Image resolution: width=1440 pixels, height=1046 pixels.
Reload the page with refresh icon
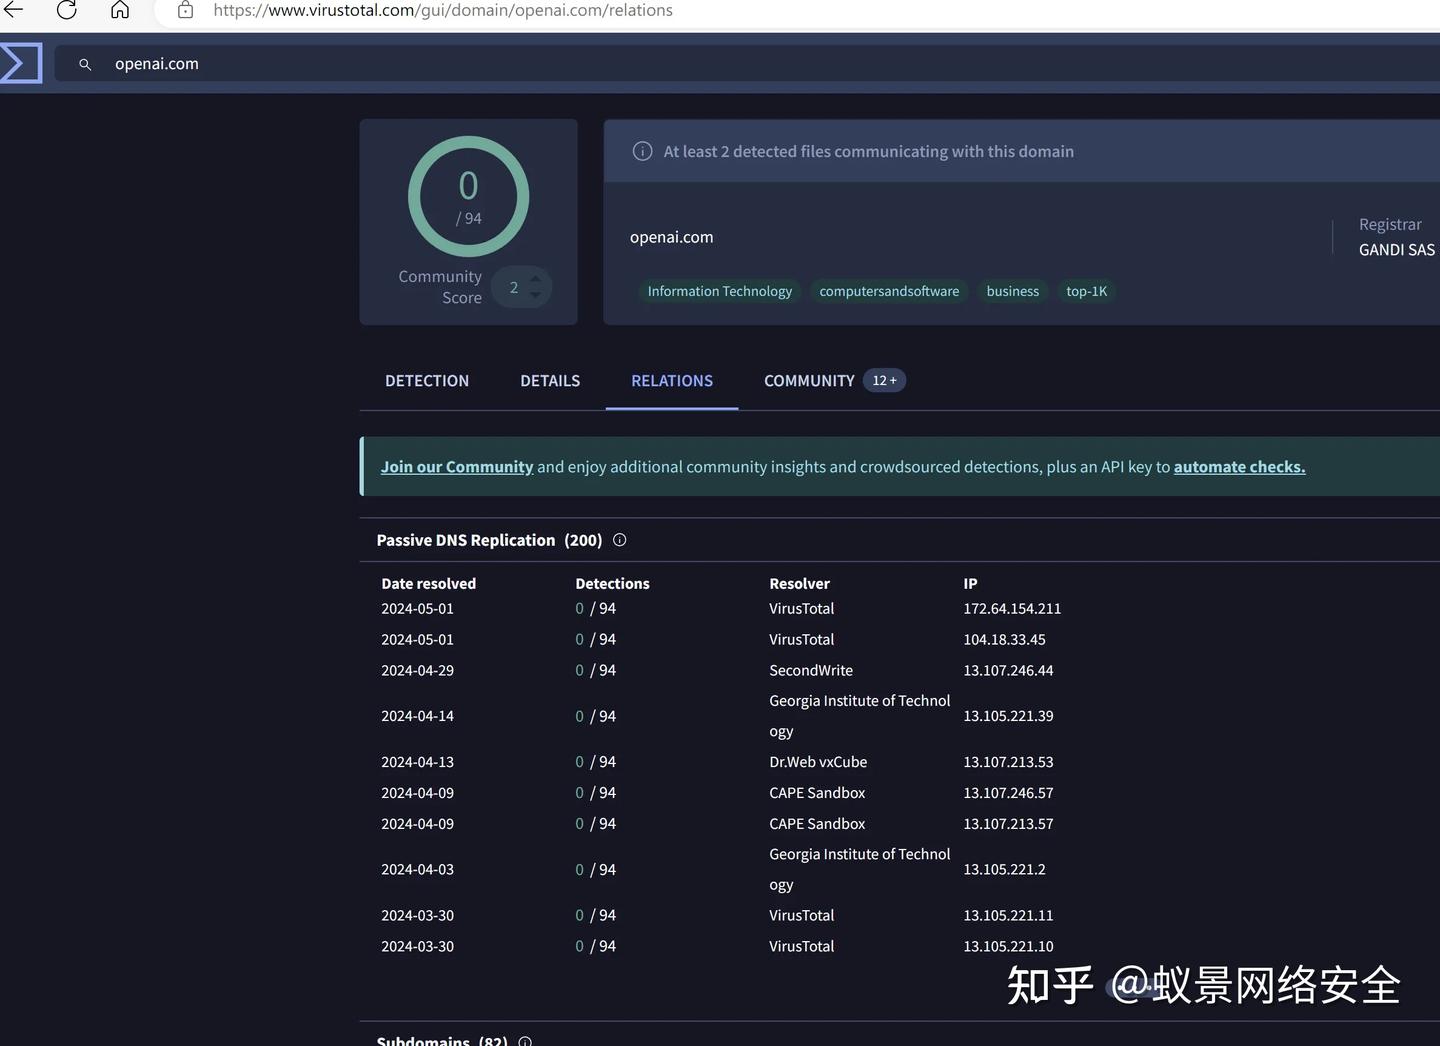pyautogui.click(x=67, y=10)
